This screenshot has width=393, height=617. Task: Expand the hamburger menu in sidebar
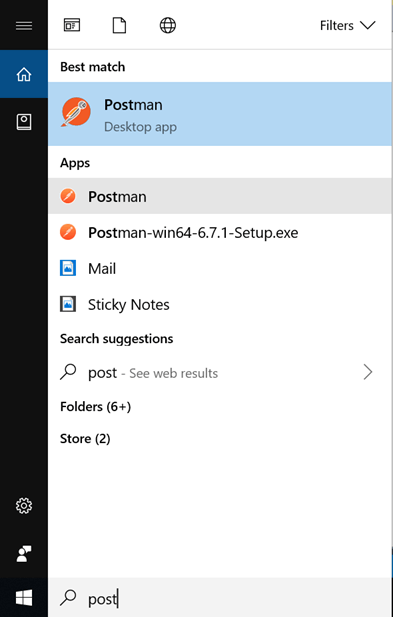(24, 26)
